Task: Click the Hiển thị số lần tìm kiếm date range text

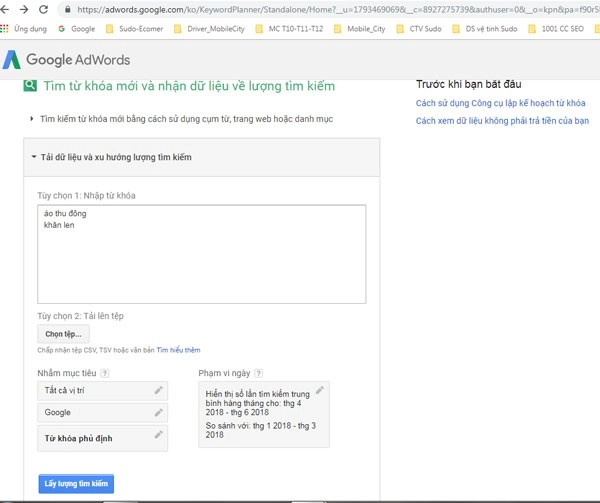Action: tap(258, 403)
